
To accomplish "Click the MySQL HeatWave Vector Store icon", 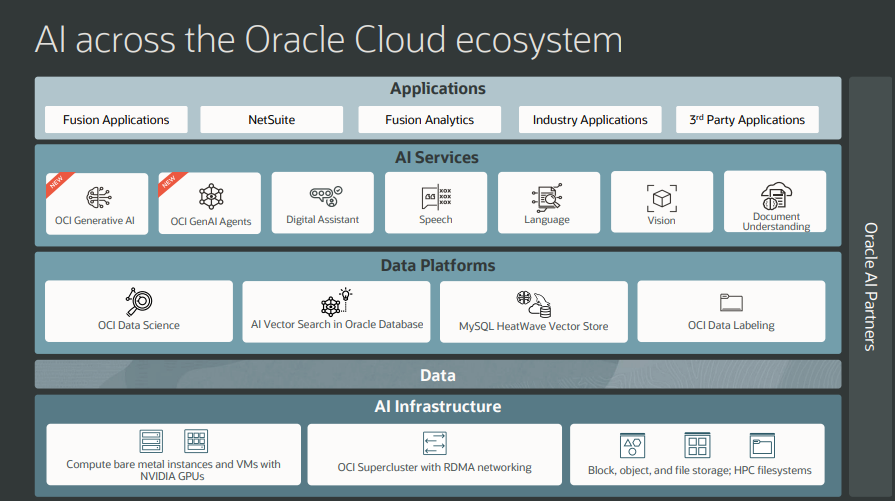I will pyautogui.click(x=534, y=304).
